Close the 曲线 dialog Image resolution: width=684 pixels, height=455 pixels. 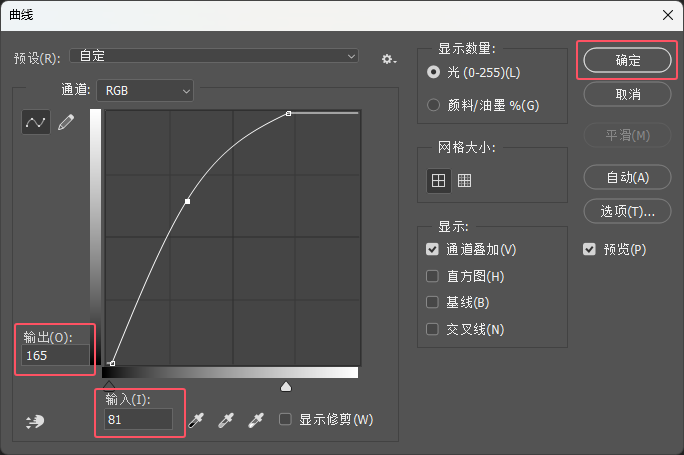click(x=667, y=15)
